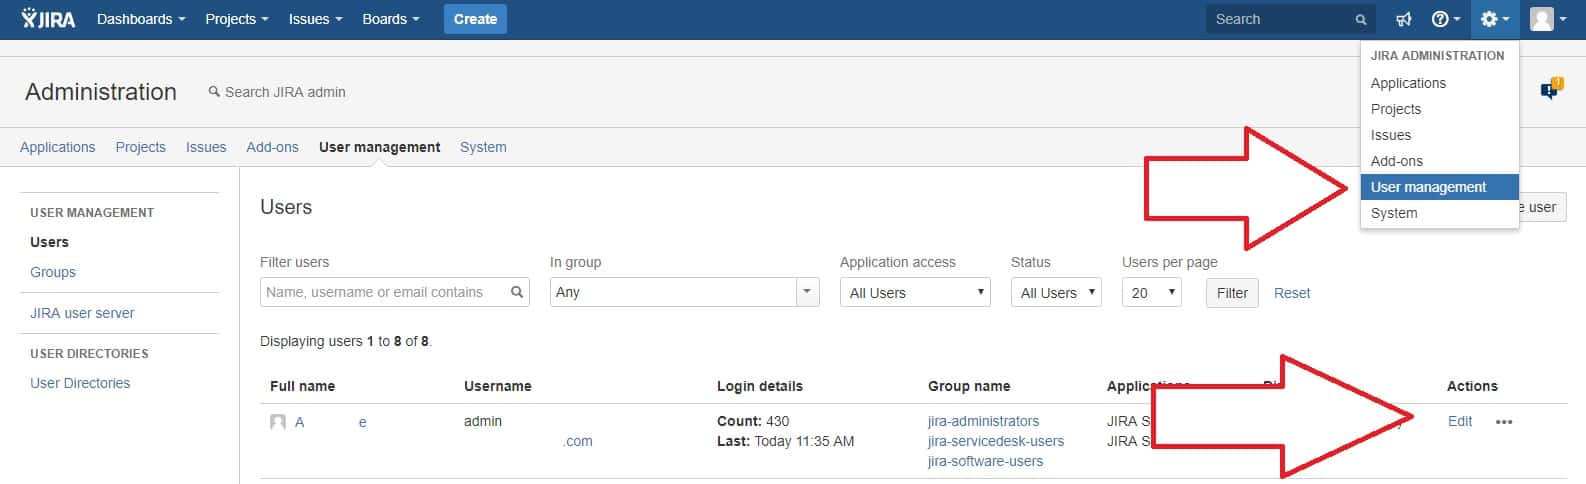
Task: Open the Dashboards dropdown menu
Action: point(141,19)
